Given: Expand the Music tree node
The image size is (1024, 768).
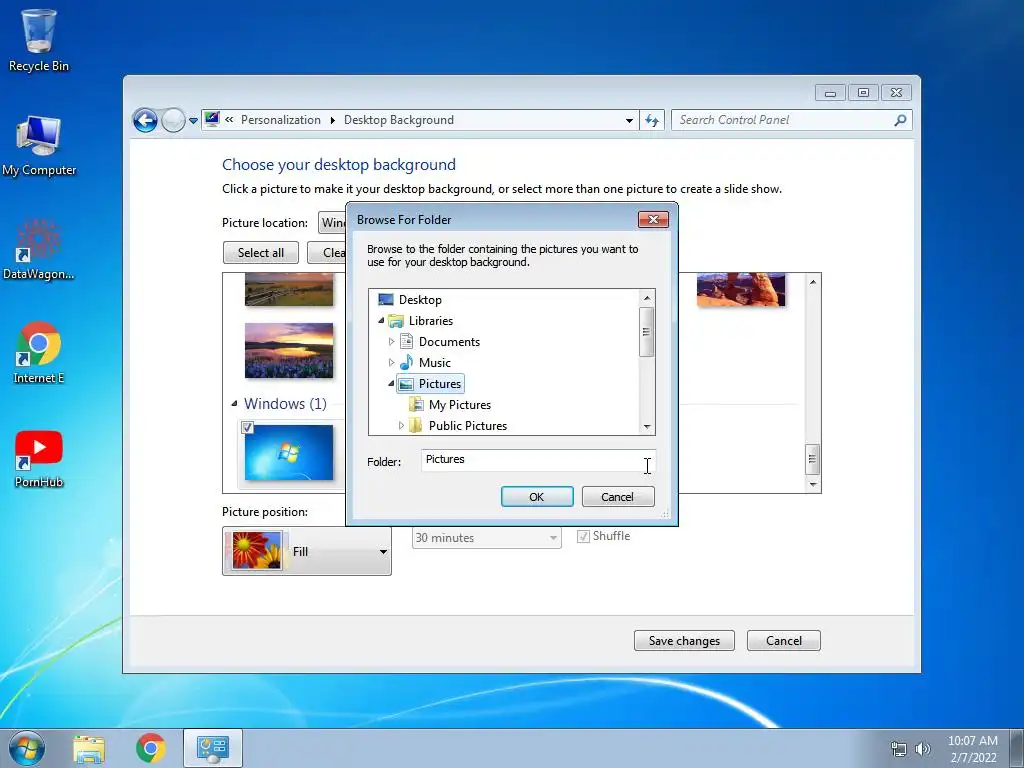Looking at the screenshot, I should tap(391, 362).
